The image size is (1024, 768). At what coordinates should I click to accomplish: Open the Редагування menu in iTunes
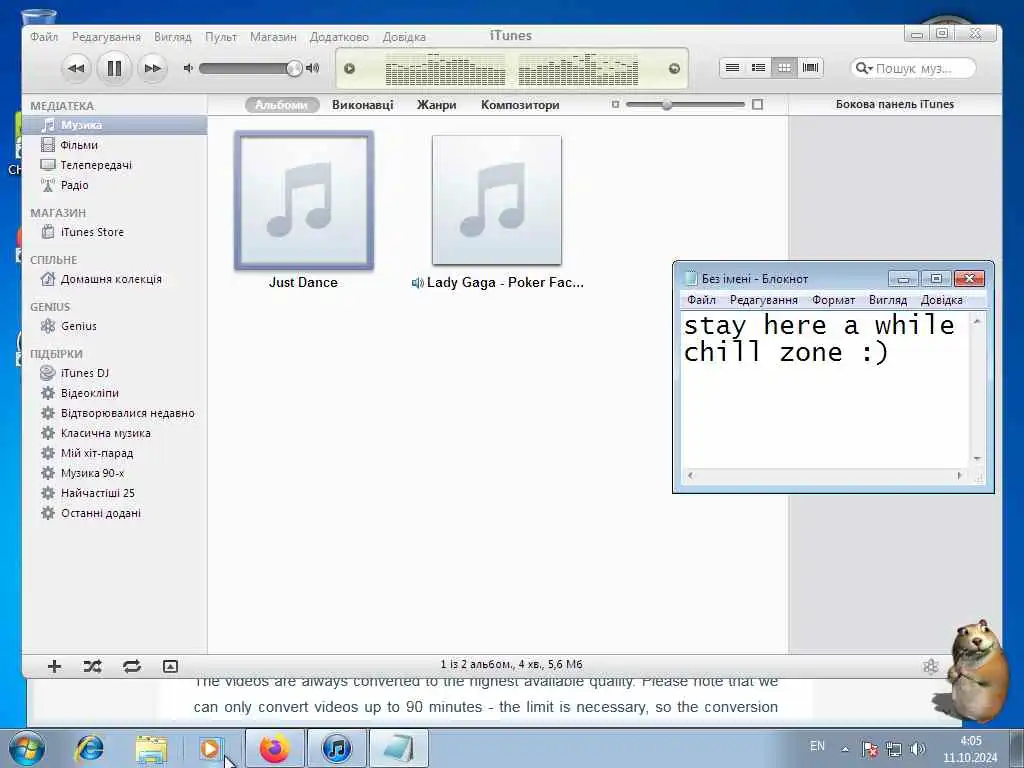tap(106, 37)
